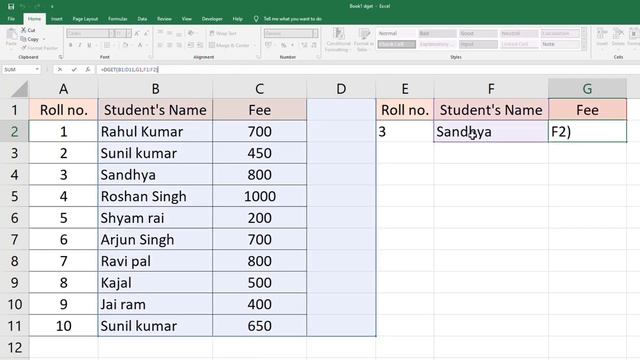The width and height of the screenshot is (640, 360).
Task: Apply the Good cell style
Action: pyautogui.click(x=478, y=33)
